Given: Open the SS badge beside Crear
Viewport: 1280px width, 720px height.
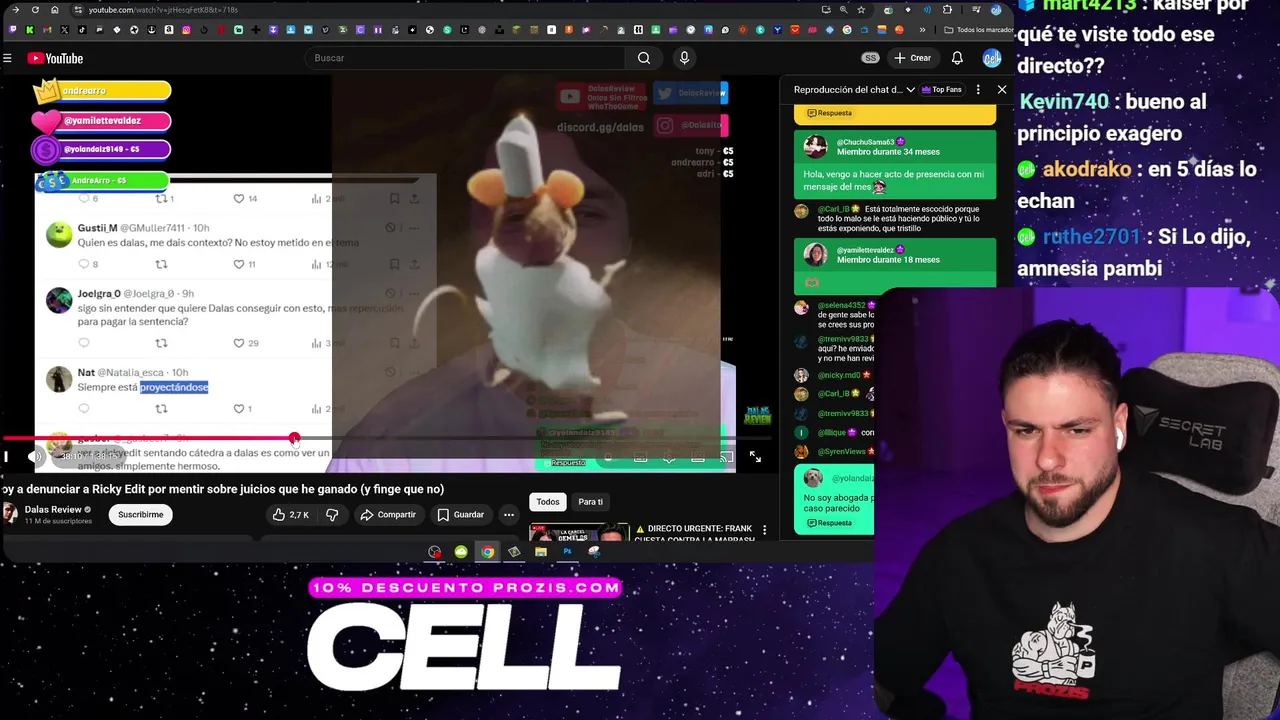Looking at the screenshot, I should pos(870,58).
